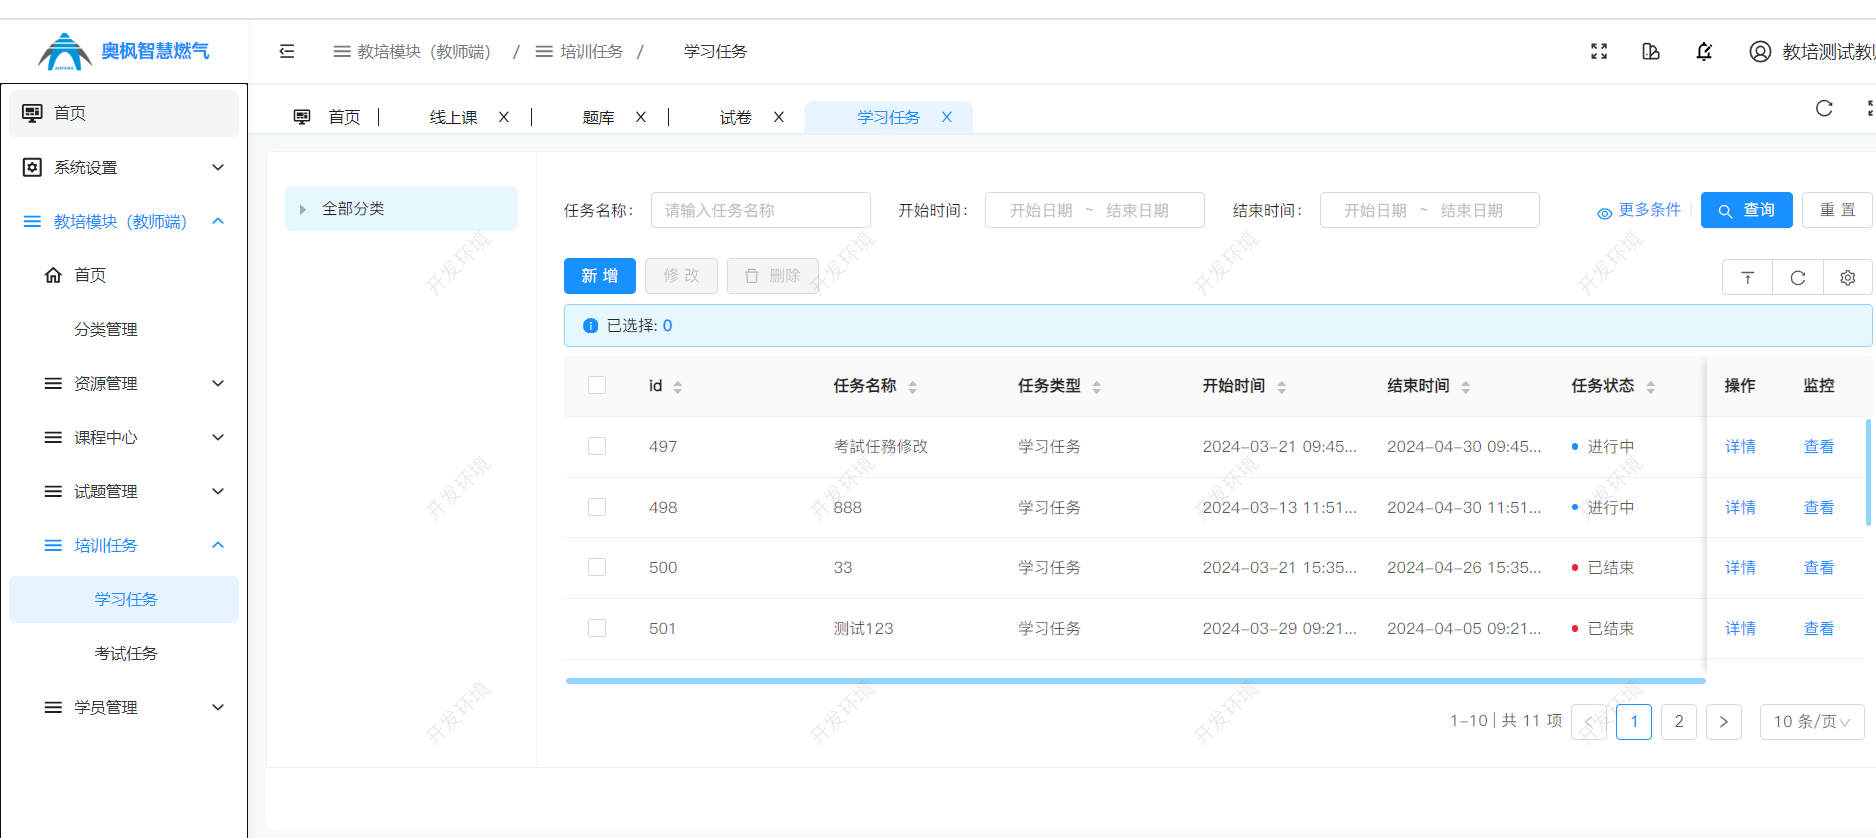
Task: Close the 线上课 tab
Action: click(504, 117)
